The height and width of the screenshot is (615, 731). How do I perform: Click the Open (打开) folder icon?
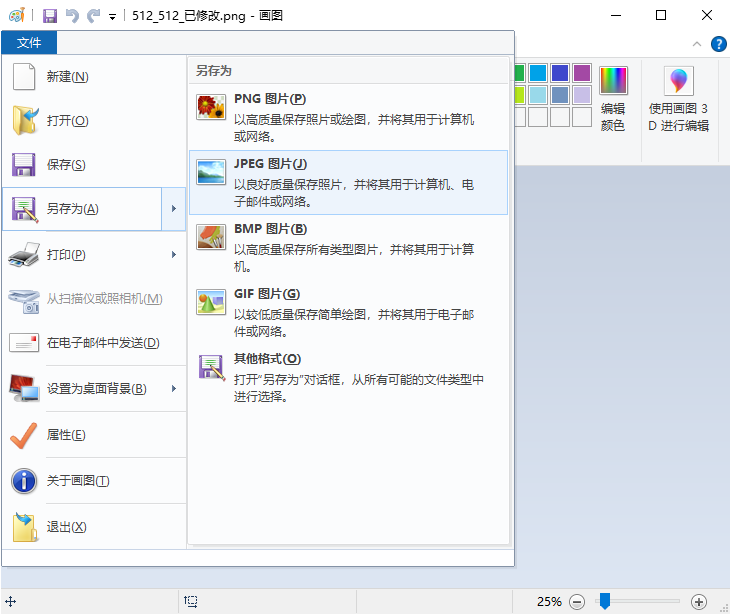(25, 120)
